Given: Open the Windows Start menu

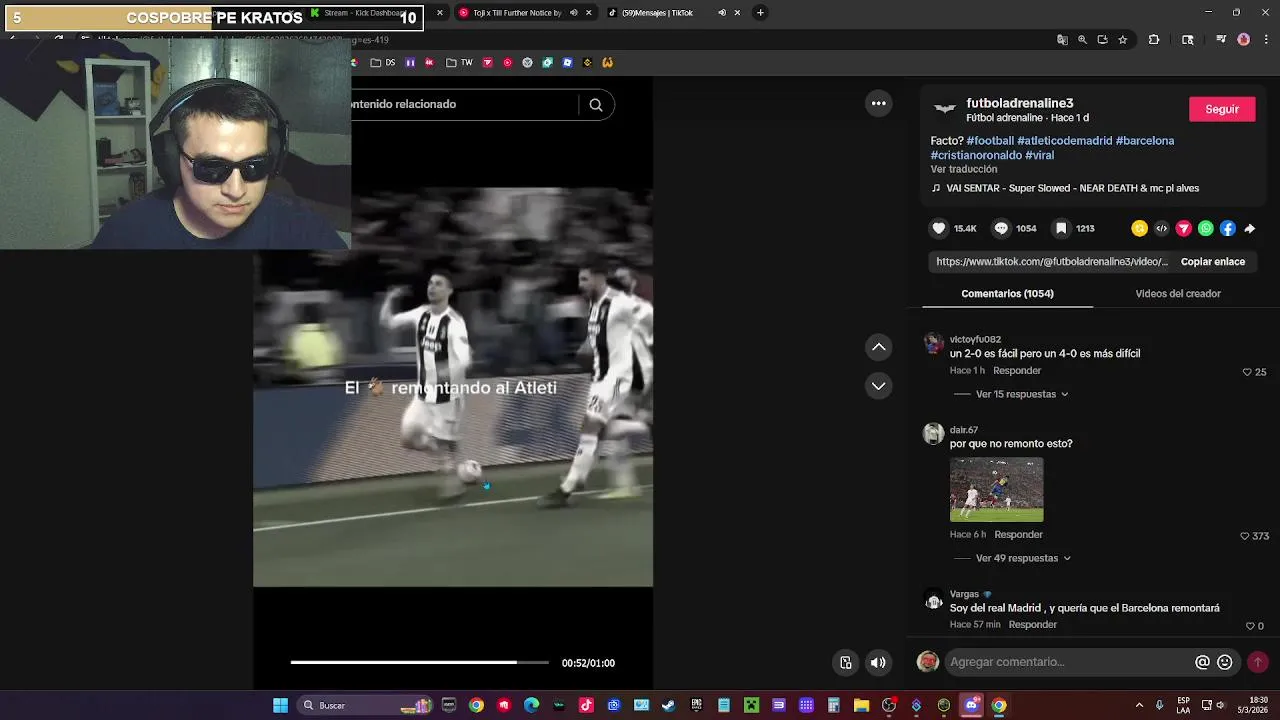Looking at the screenshot, I should (281, 706).
